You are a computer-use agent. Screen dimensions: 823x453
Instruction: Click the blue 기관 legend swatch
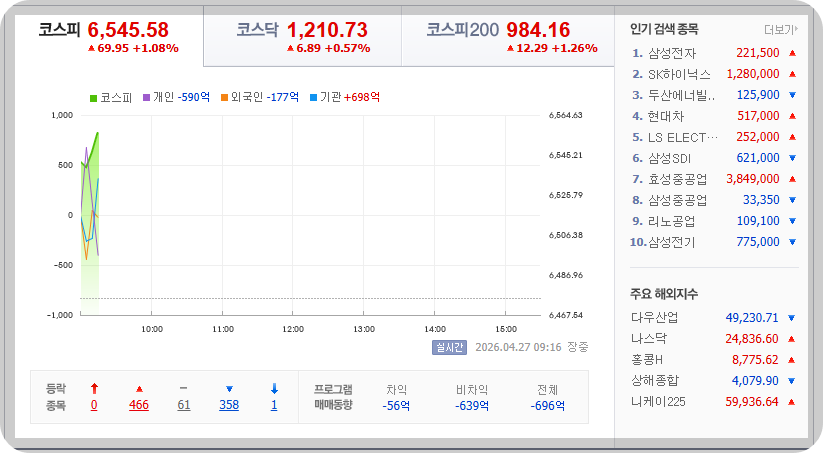click(x=313, y=97)
